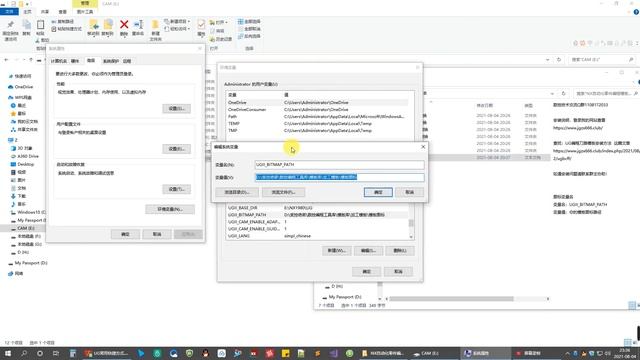The height and width of the screenshot is (360, 640).
Task: Refresh the second Explorer window behind dialogs
Action: (563, 93)
